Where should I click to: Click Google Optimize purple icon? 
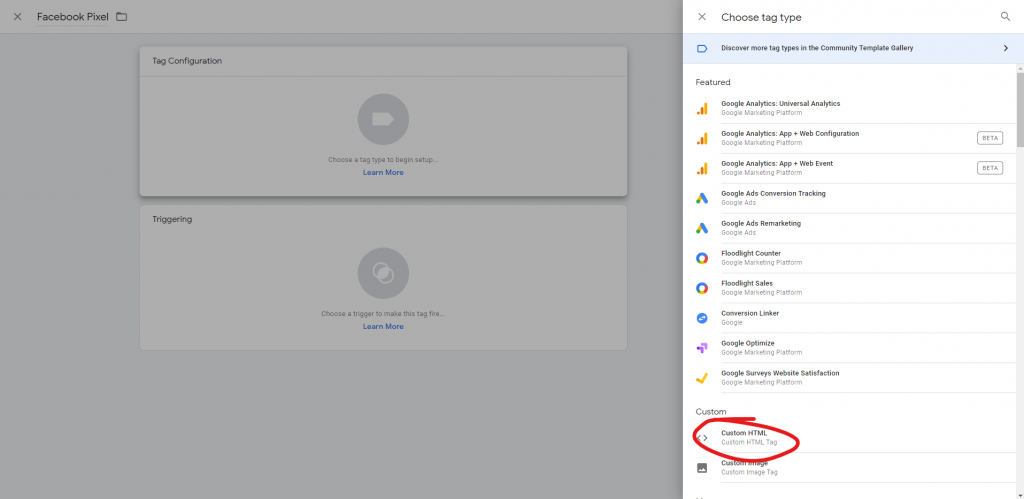coord(702,348)
